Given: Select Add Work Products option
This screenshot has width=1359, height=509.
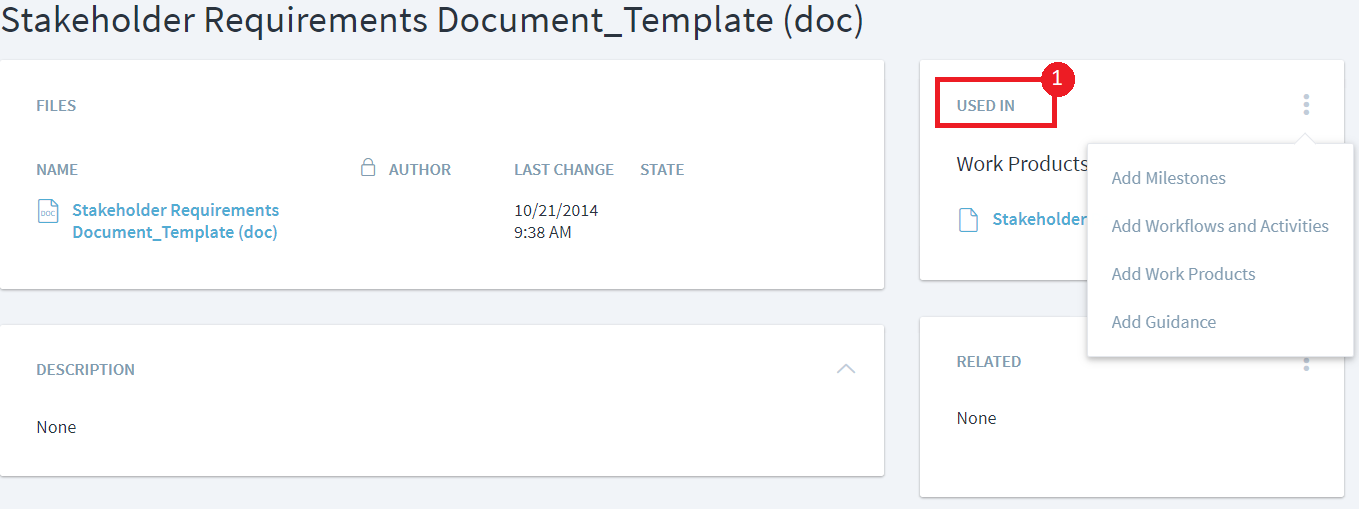Looking at the screenshot, I should [x=1183, y=274].
